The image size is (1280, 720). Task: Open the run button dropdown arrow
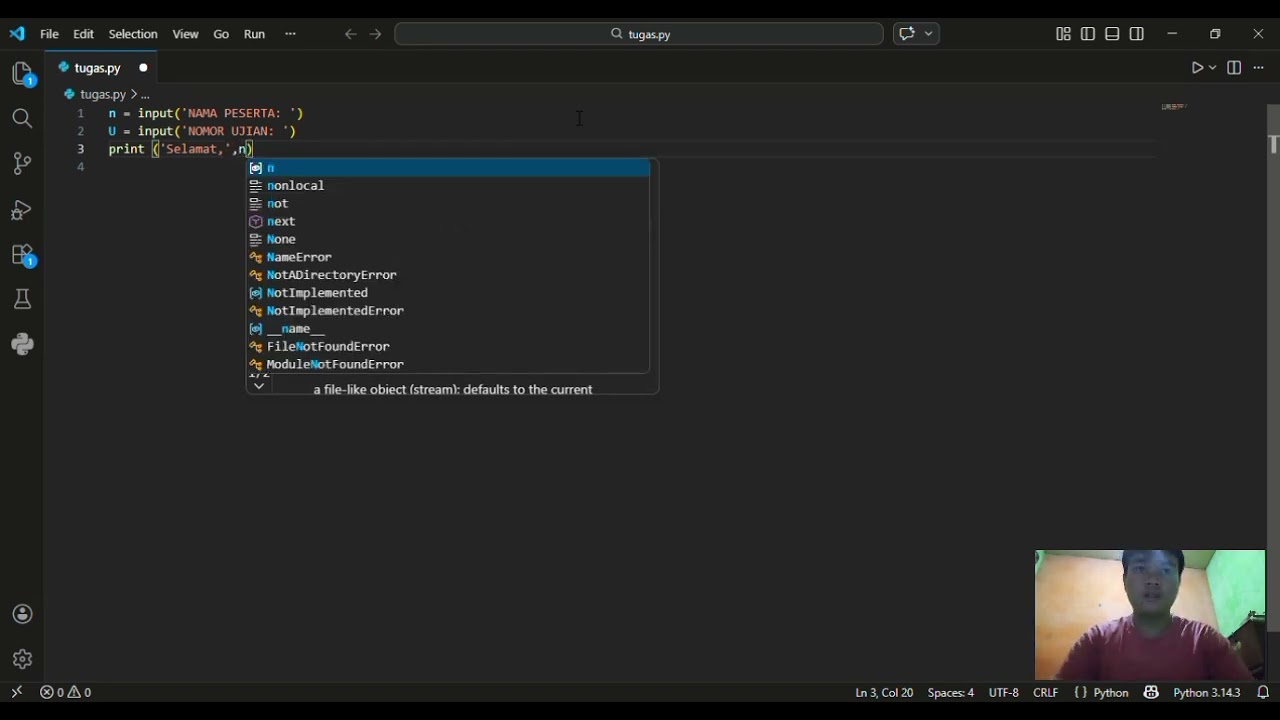pyautogui.click(x=1213, y=68)
